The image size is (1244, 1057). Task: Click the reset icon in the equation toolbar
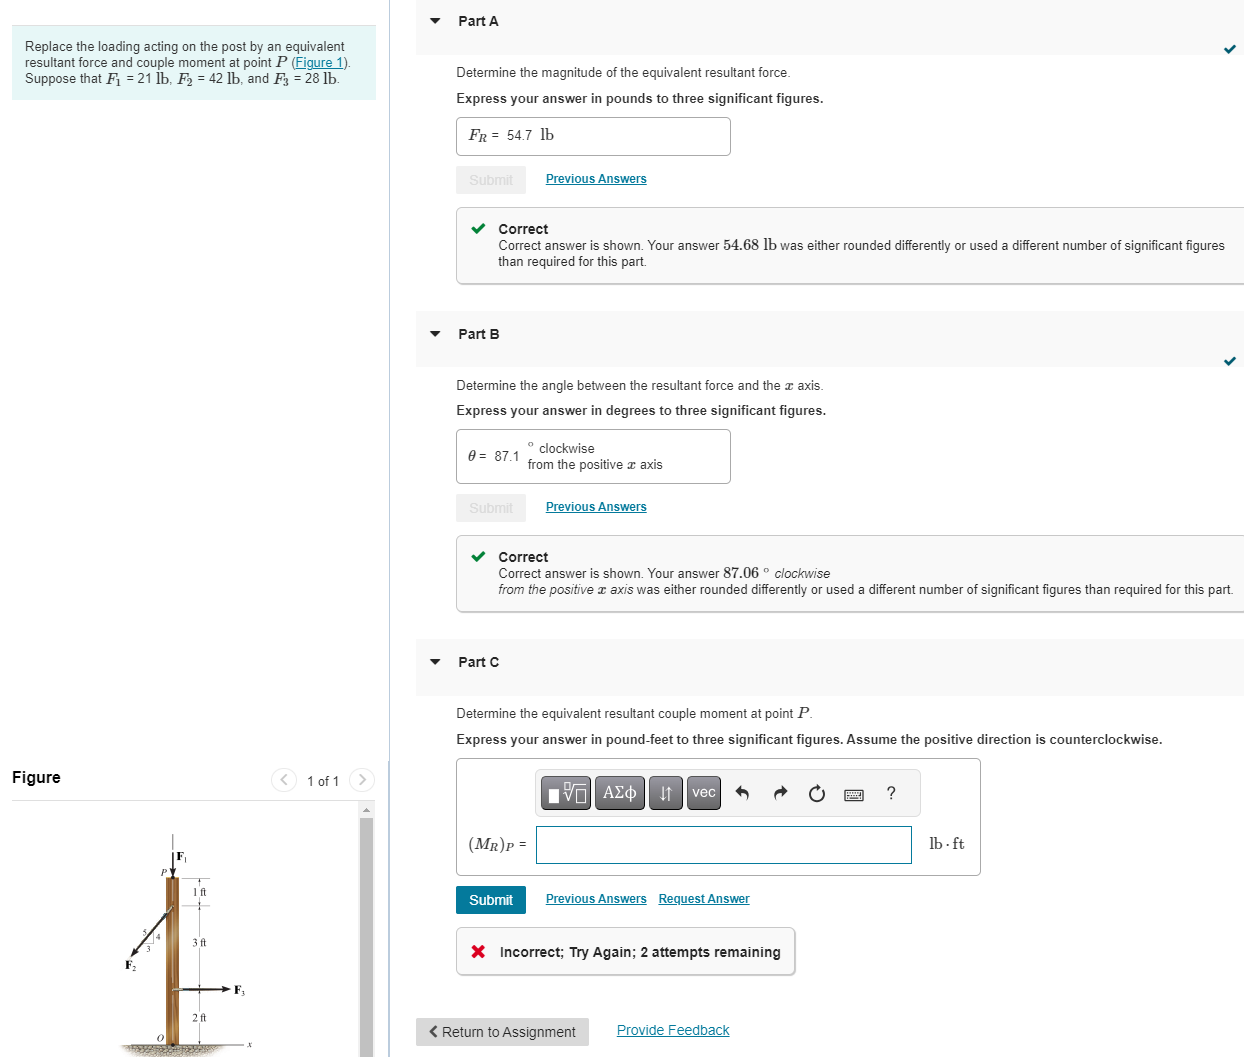pos(816,792)
